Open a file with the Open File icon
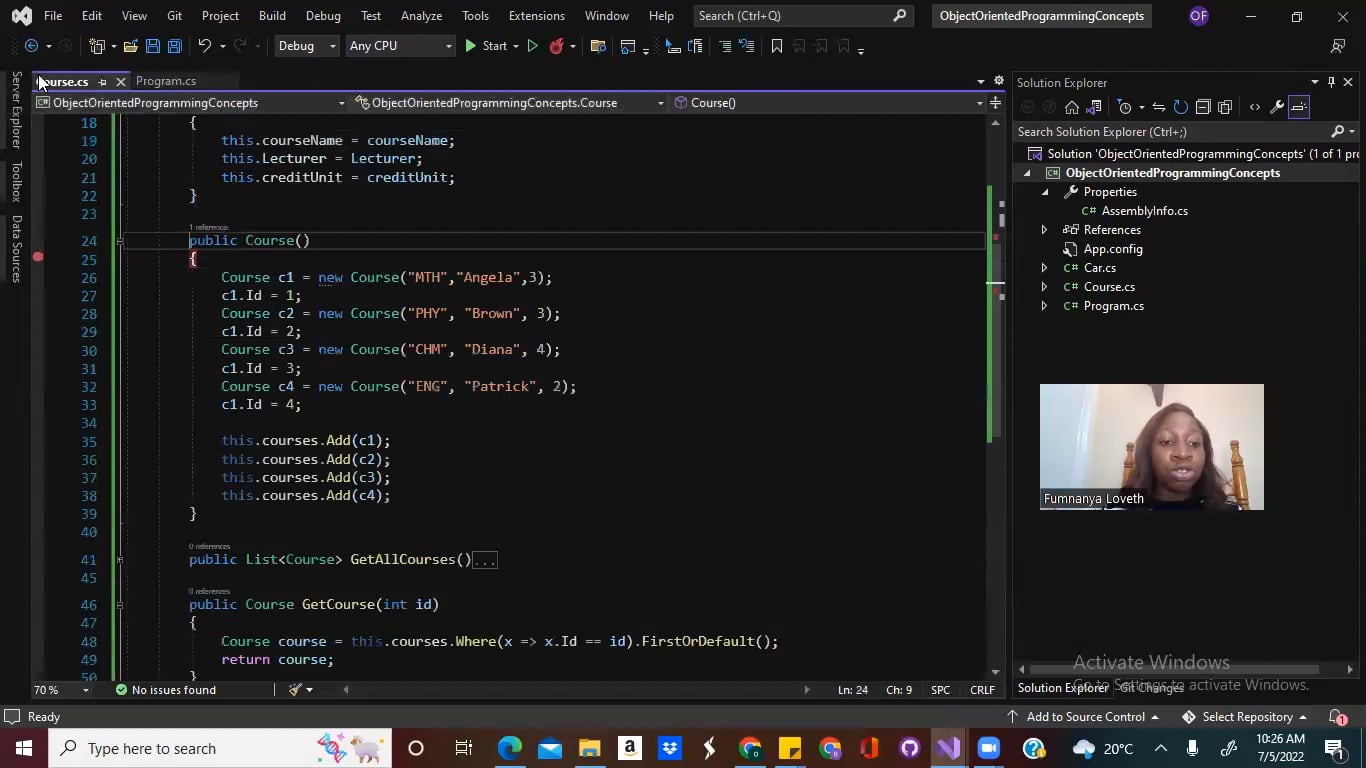Viewport: 1366px width, 768px height. point(129,46)
